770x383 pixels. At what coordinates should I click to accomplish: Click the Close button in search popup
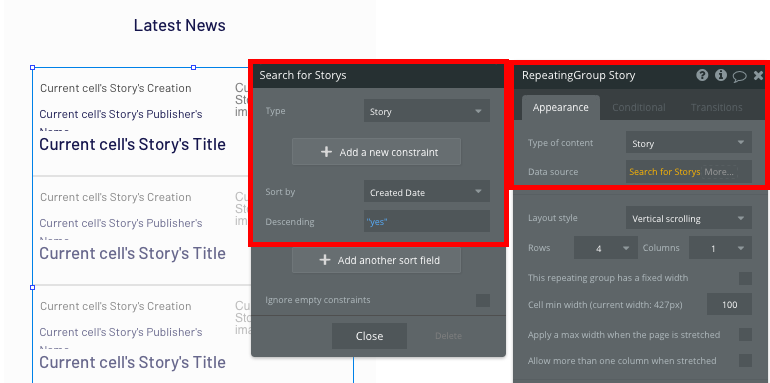click(x=369, y=336)
